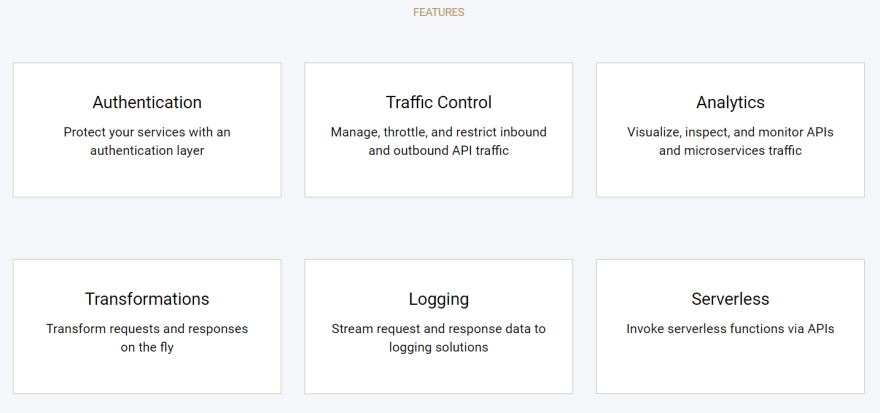Open the Transformations feature card
Image resolution: width=880 pixels, height=413 pixels.
147,326
